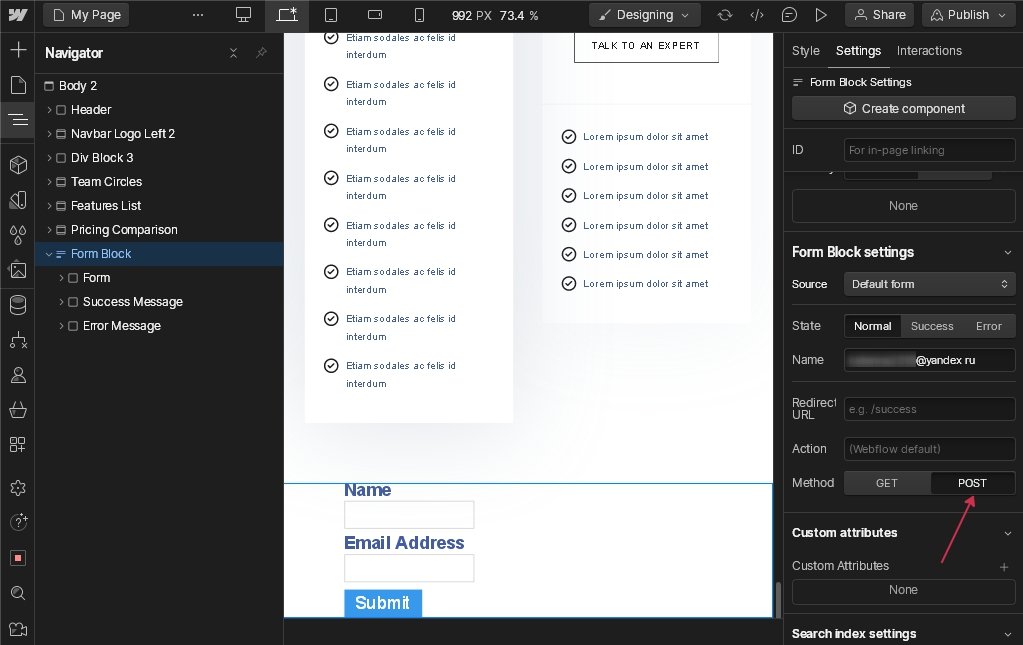Select the mobile portrait breakpoint icon
Image resolution: width=1023 pixels, height=645 pixels.
(x=419, y=15)
